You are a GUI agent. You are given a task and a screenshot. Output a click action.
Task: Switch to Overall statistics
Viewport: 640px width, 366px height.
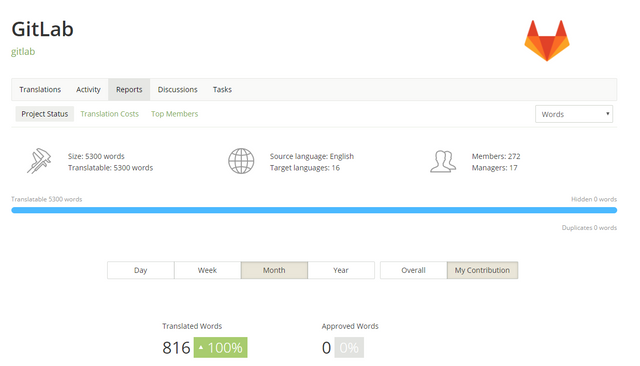[413, 270]
